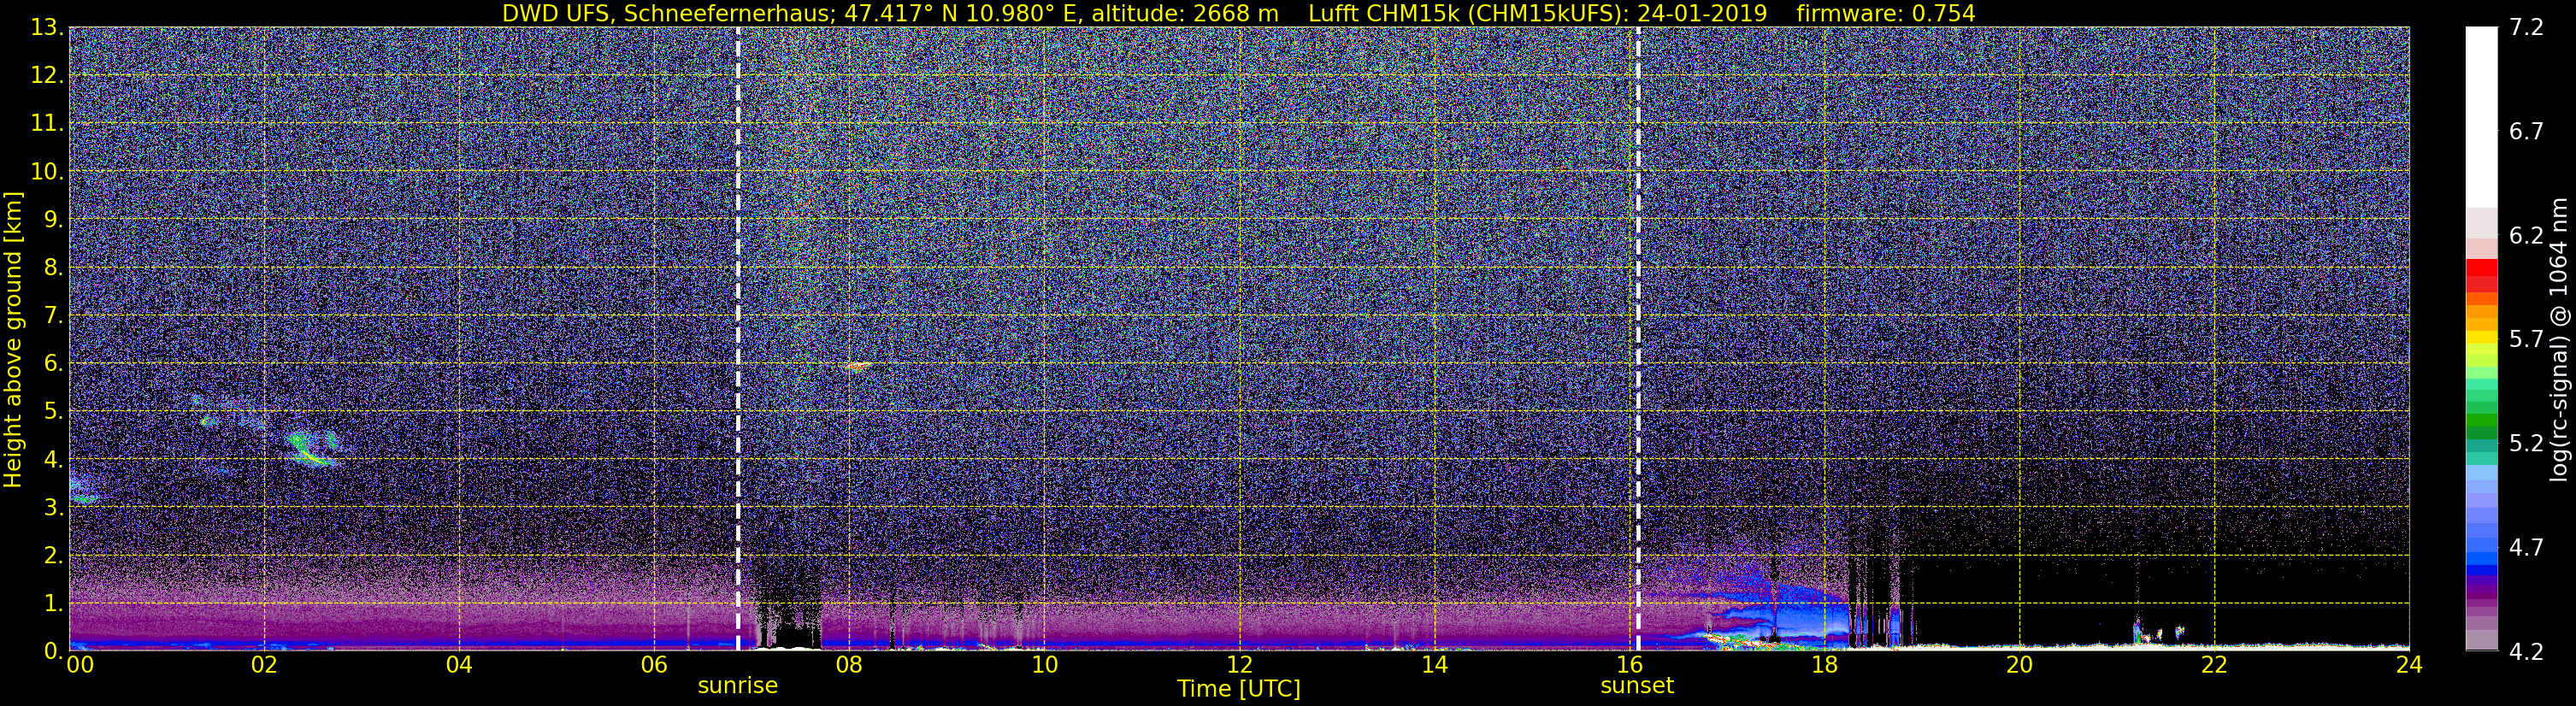Click the time-axis tick label '18'
The width and height of the screenshot is (2576, 706).
[x=1824, y=666]
